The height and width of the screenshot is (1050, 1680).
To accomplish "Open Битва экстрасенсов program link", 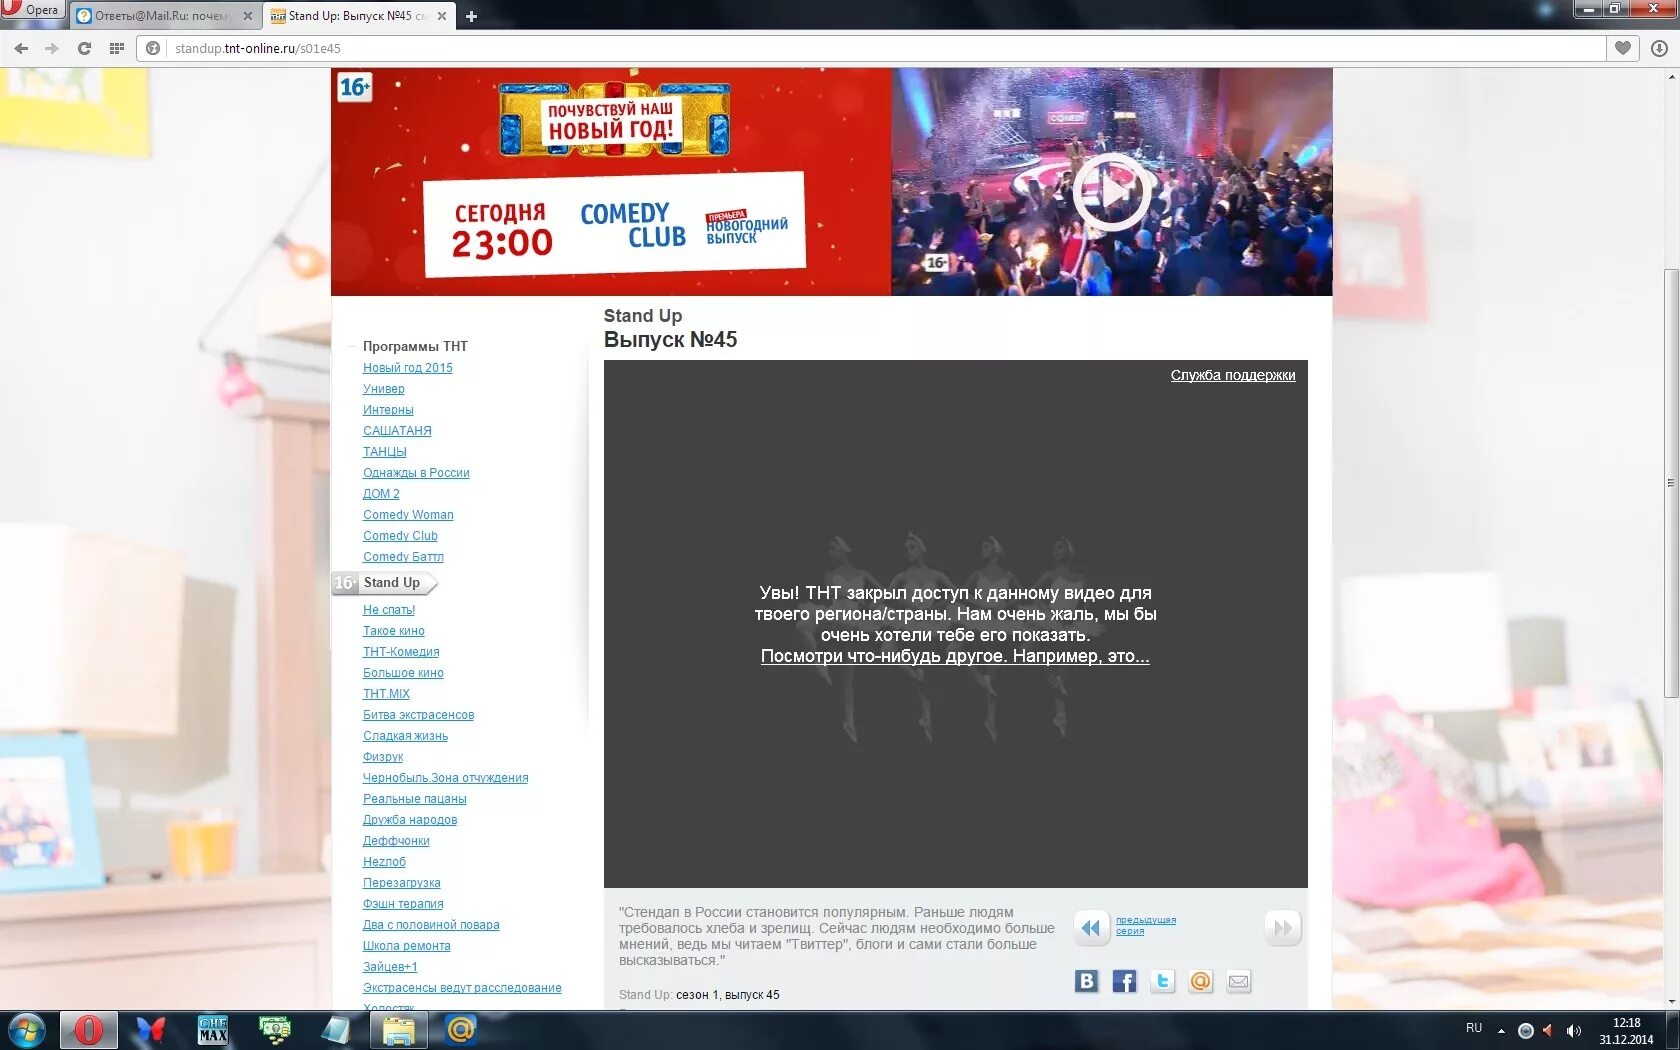I will (418, 715).
